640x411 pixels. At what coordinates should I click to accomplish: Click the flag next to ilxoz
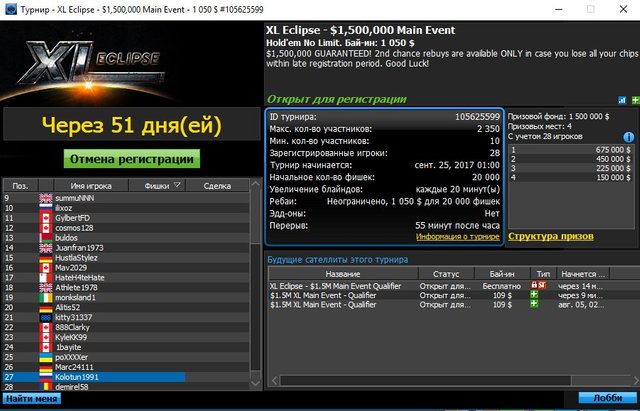coord(46,208)
